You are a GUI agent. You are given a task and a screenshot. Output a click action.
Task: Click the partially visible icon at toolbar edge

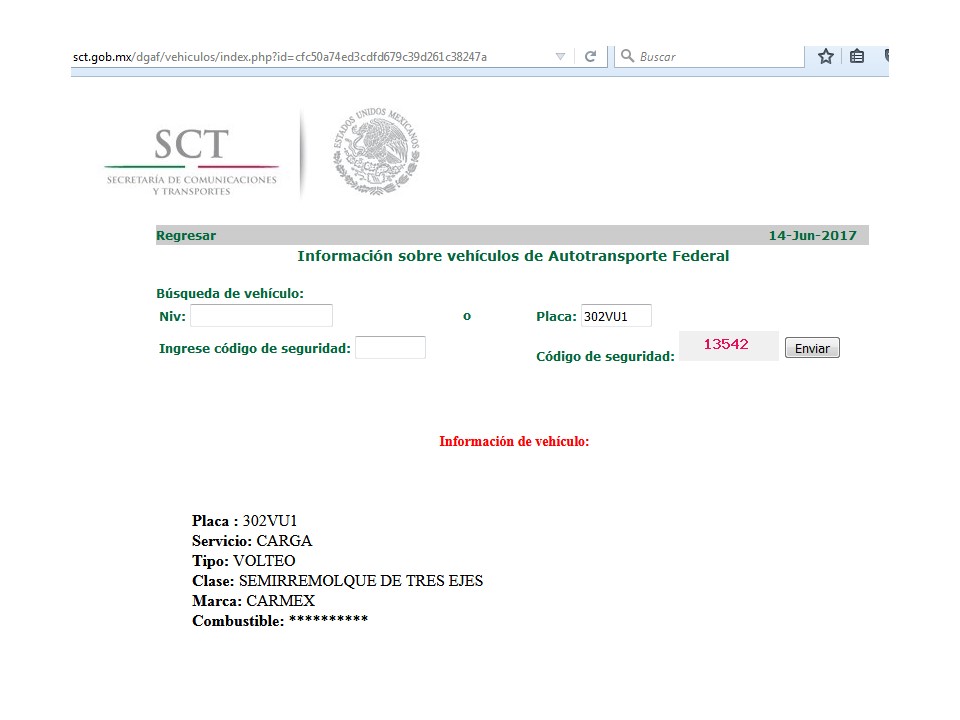coord(885,57)
